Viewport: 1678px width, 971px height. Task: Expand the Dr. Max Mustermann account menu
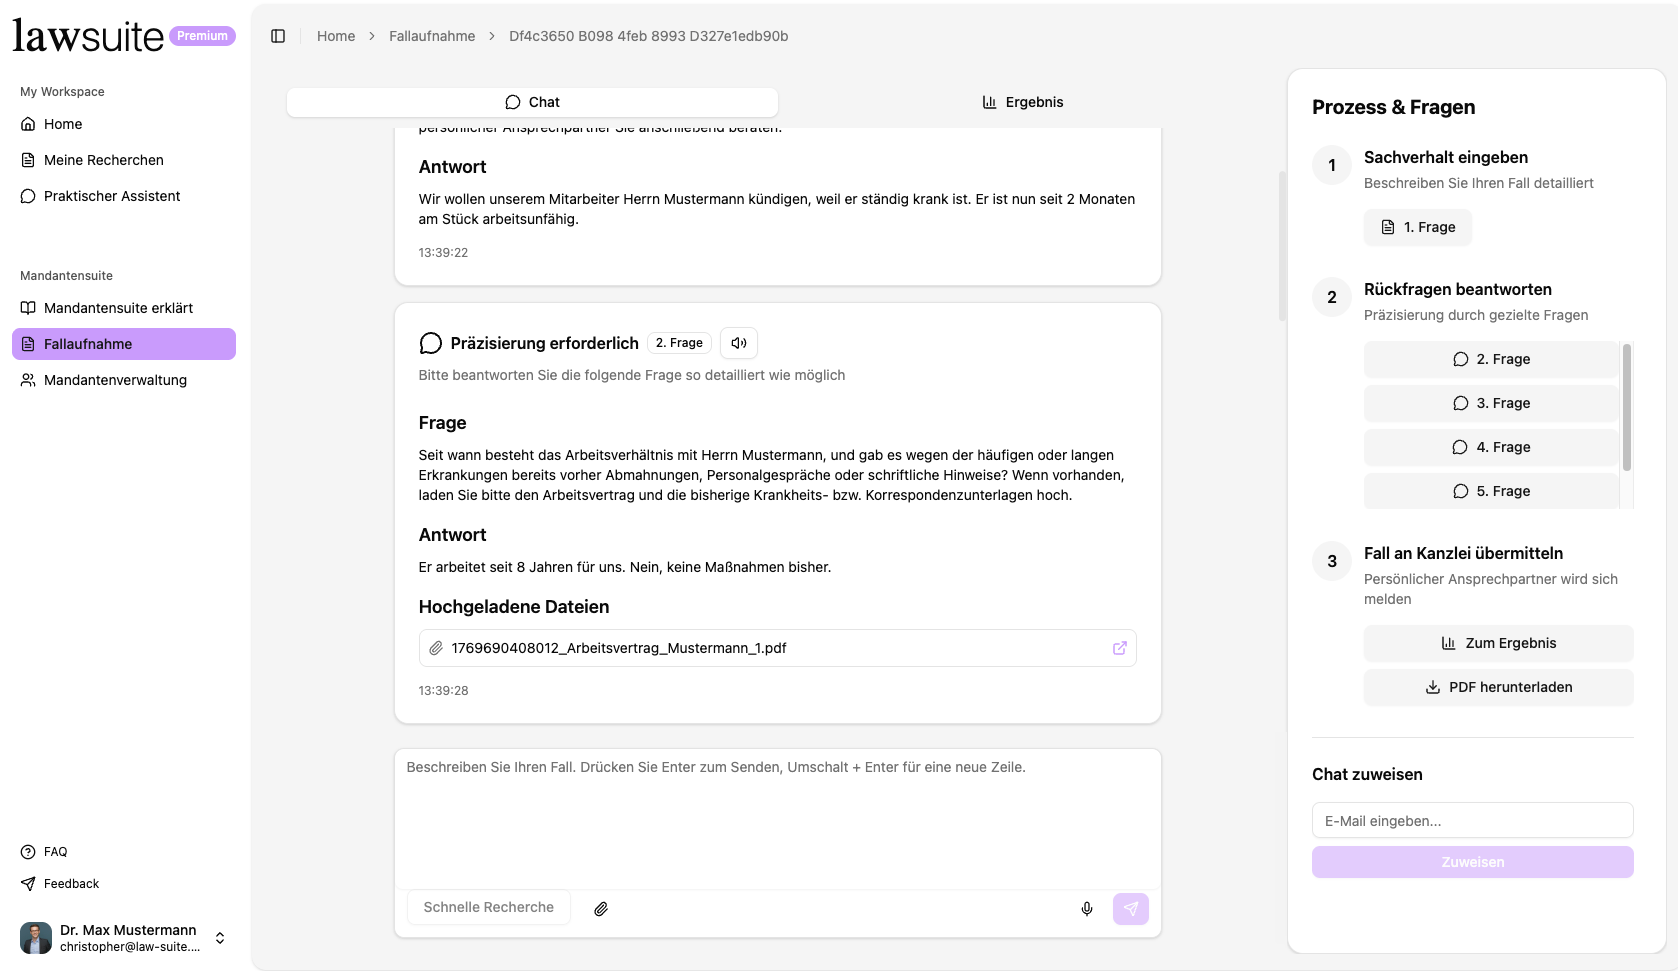219,938
